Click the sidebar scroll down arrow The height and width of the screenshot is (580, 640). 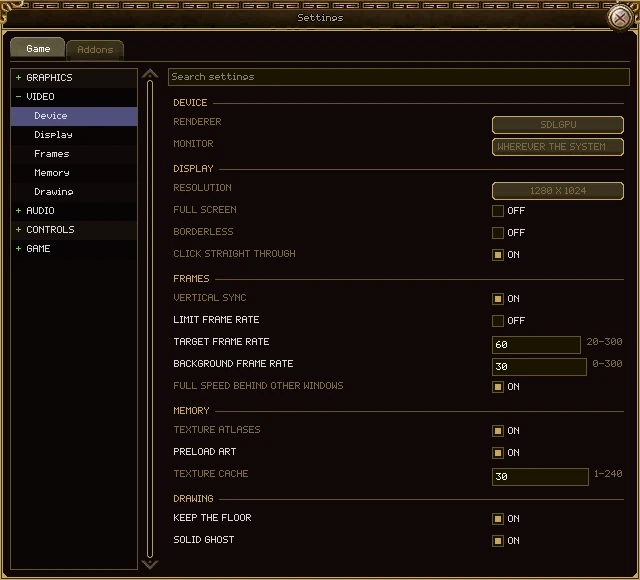(x=150, y=564)
